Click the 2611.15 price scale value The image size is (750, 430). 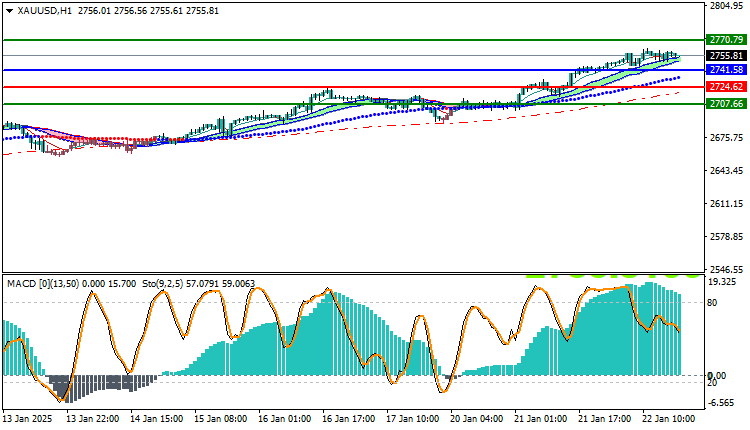727,204
